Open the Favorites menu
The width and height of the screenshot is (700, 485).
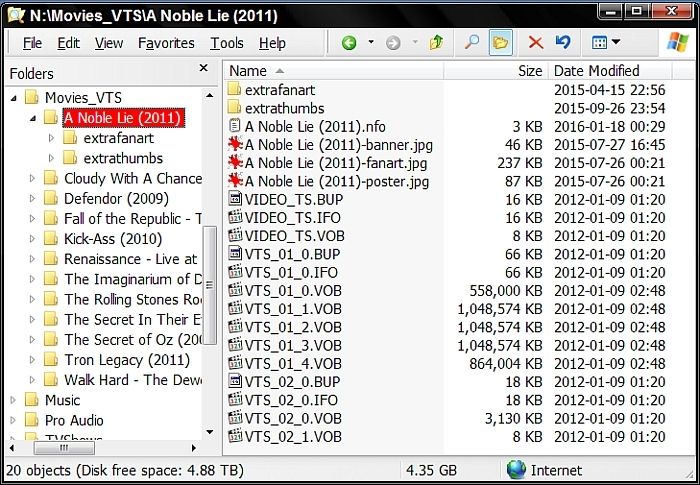pyautogui.click(x=166, y=43)
